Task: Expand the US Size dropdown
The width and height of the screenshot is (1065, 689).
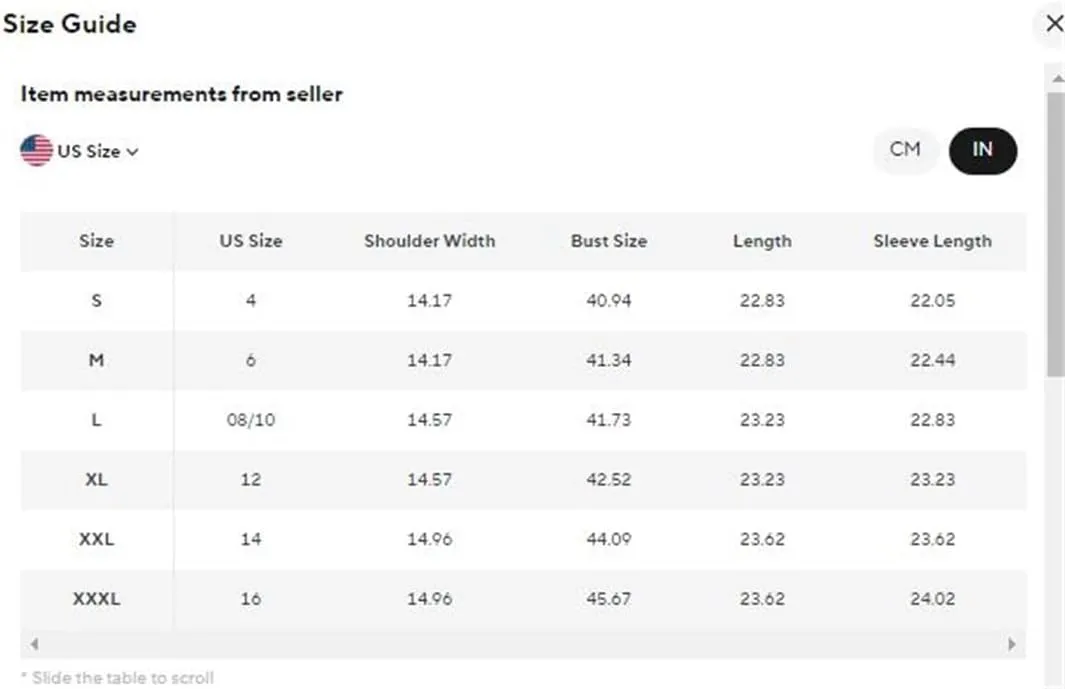Action: tap(97, 152)
